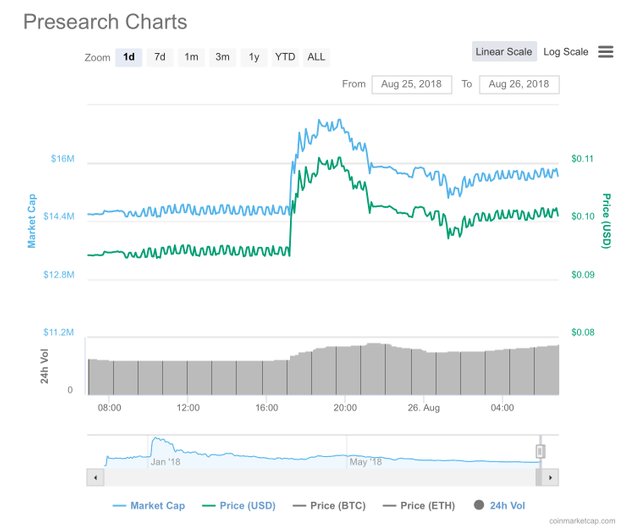The image size is (640, 531).
Task: Click the To date field
Action: pyautogui.click(x=519, y=84)
